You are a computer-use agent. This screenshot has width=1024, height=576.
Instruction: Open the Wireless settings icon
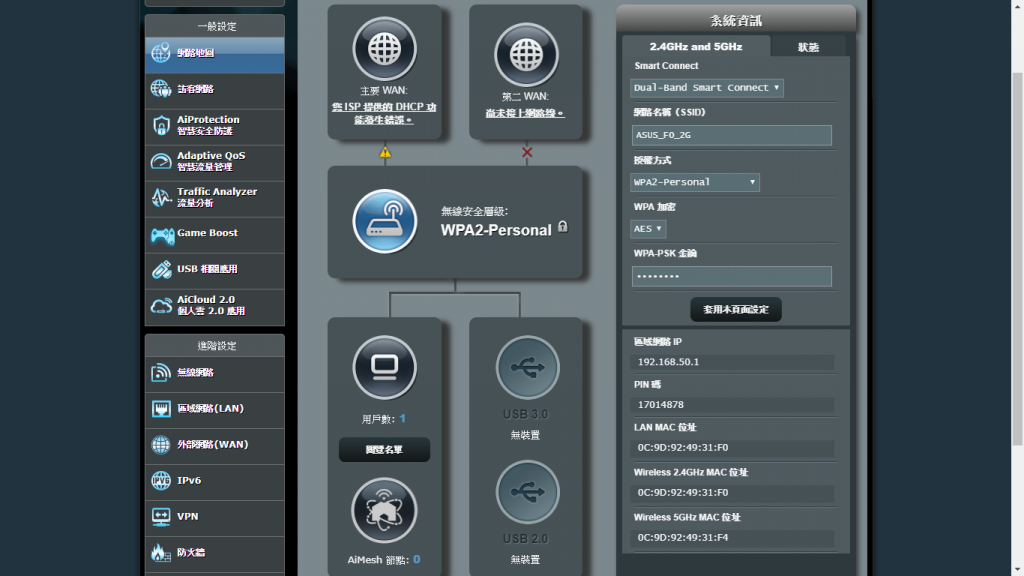tap(161, 372)
